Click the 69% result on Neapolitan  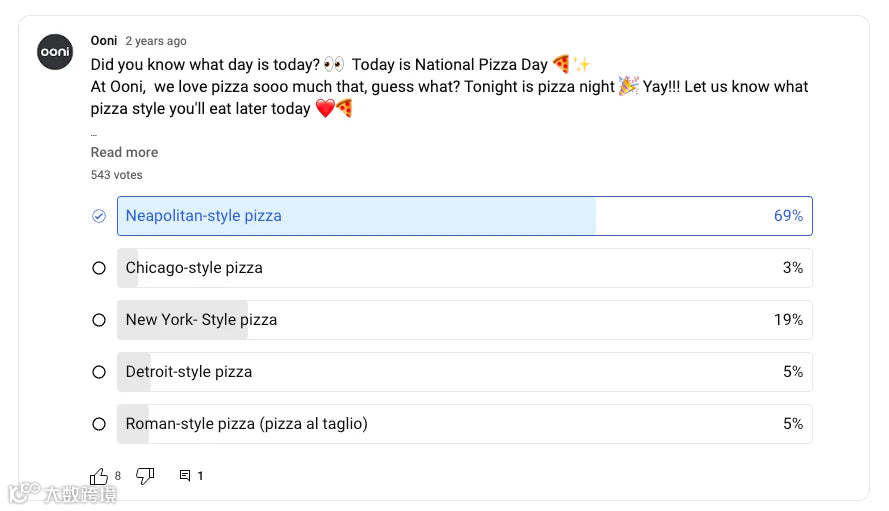pyautogui.click(x=788, y=216)
